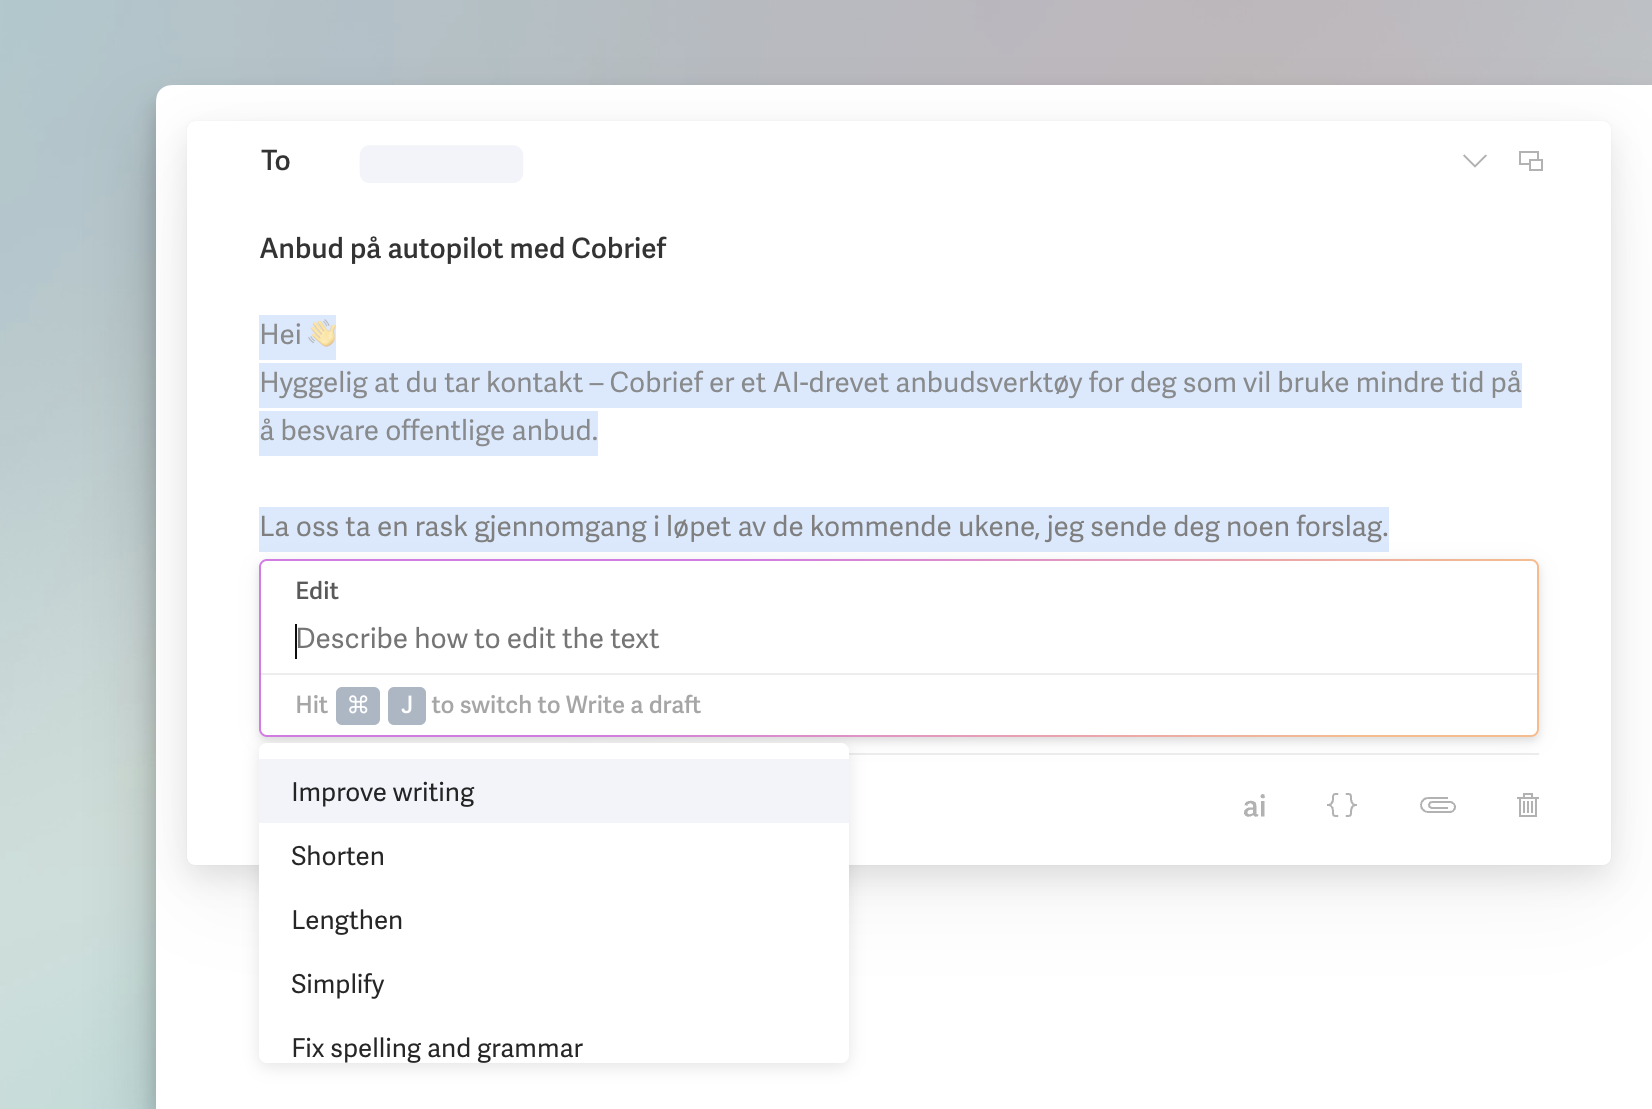Screen dimensions: 1652x1109
Task: Click the recipient chip in To field
Action: click(441, 164)
